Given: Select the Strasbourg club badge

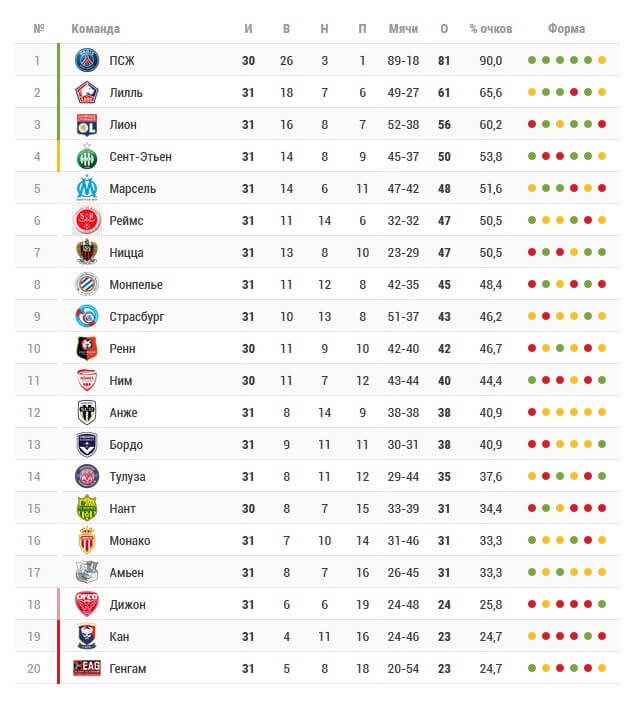Looking at the screenshot, I should (x=87, y=317).
